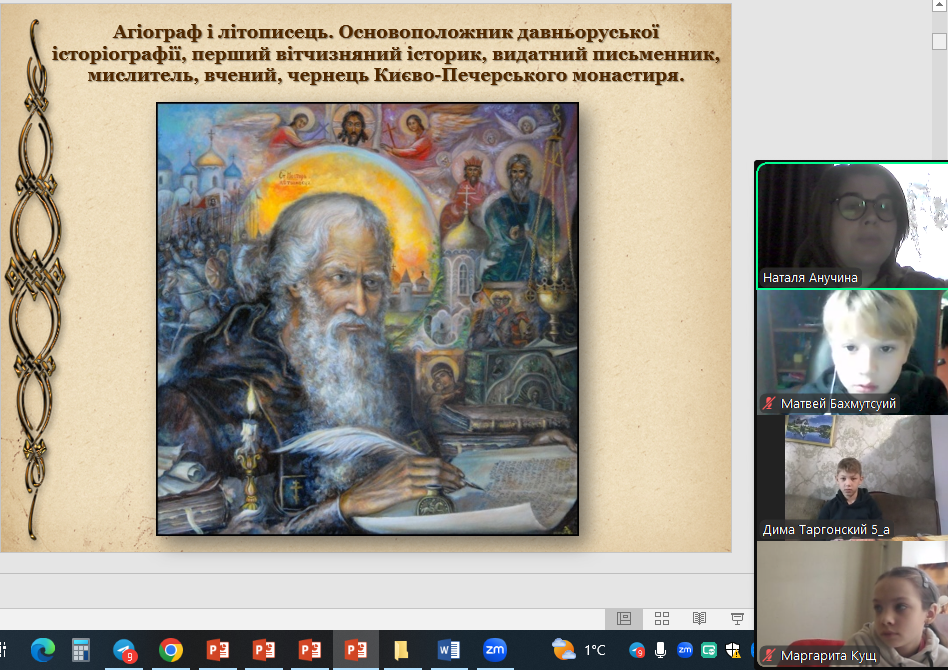This screenshot has height=670, width=948.
Task: Click the green tray icon beside the Zoom tray icon
Action: [709, 651]
